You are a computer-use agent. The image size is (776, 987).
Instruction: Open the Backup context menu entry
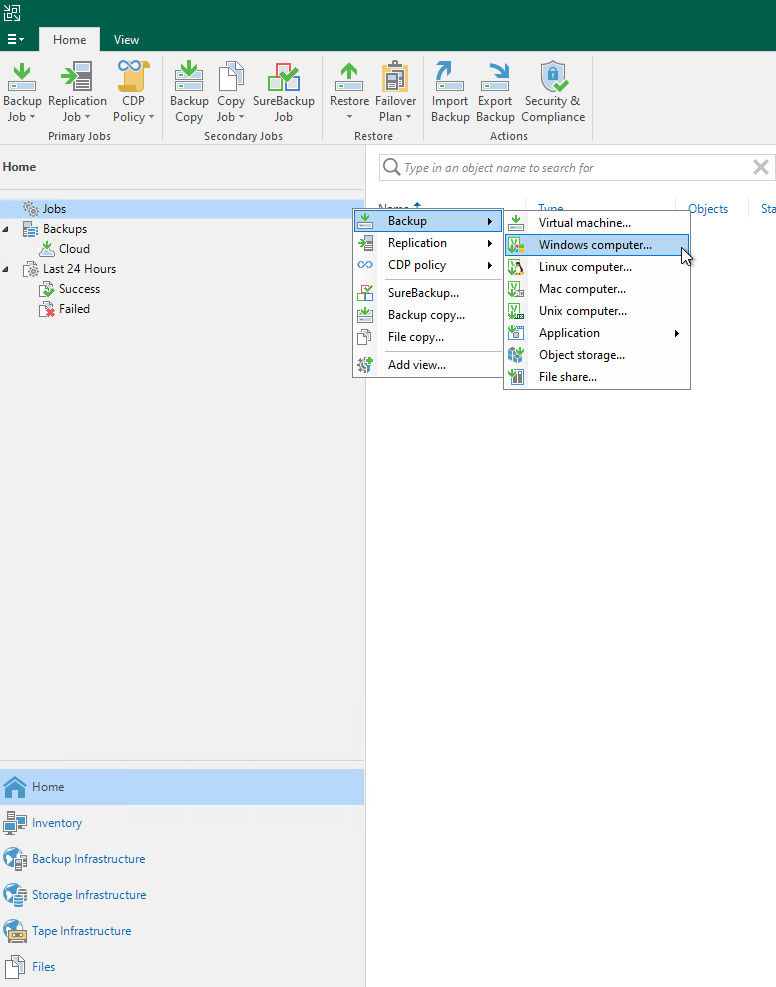(428, 221)
